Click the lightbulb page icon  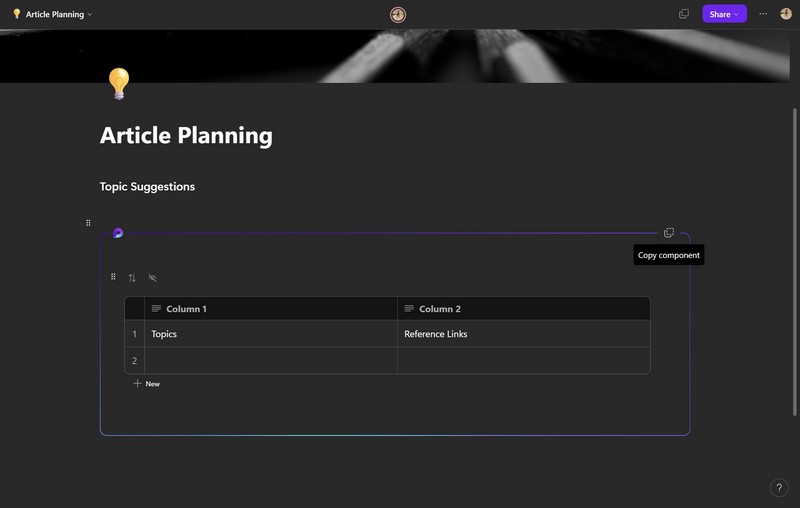[x=118, y=84]
